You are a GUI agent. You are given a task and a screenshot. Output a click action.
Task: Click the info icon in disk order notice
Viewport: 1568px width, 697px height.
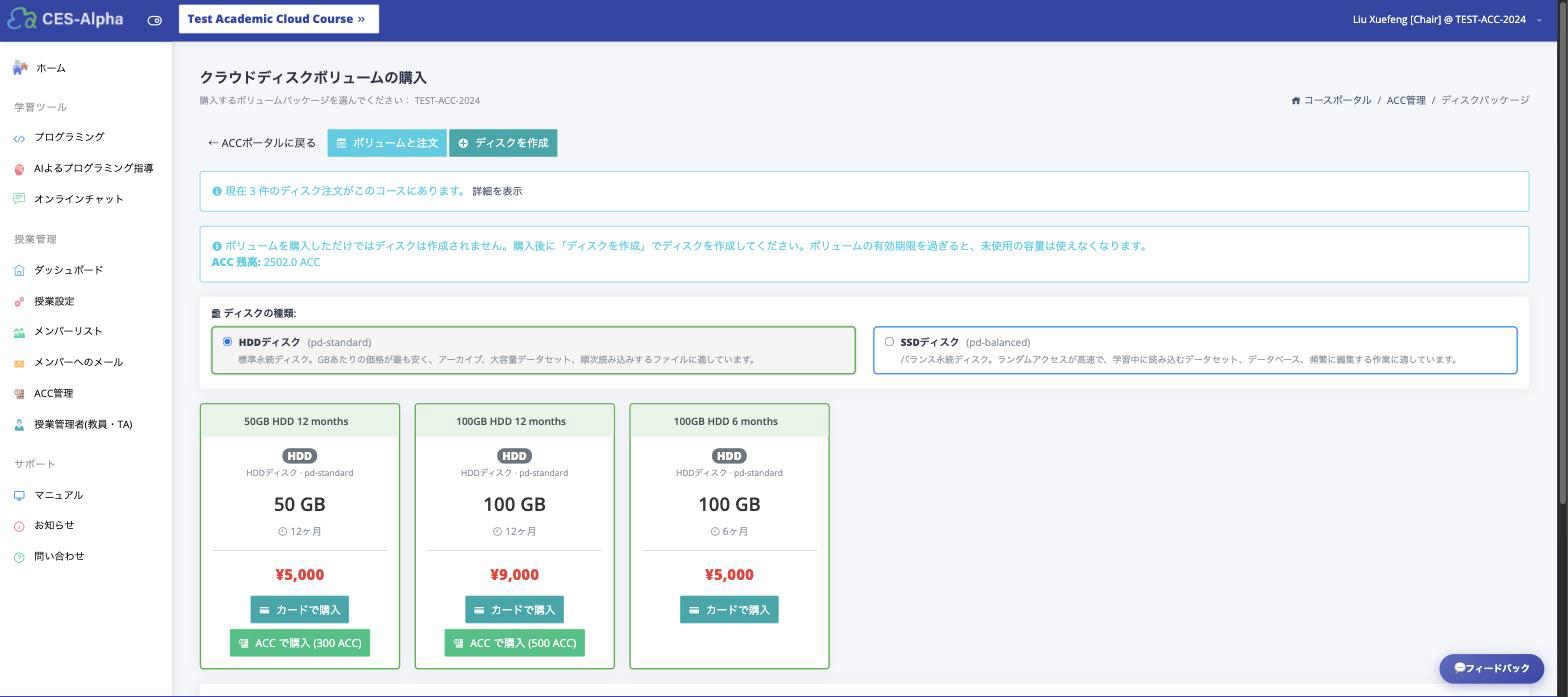pyautogui.click(x=217, y=191)
